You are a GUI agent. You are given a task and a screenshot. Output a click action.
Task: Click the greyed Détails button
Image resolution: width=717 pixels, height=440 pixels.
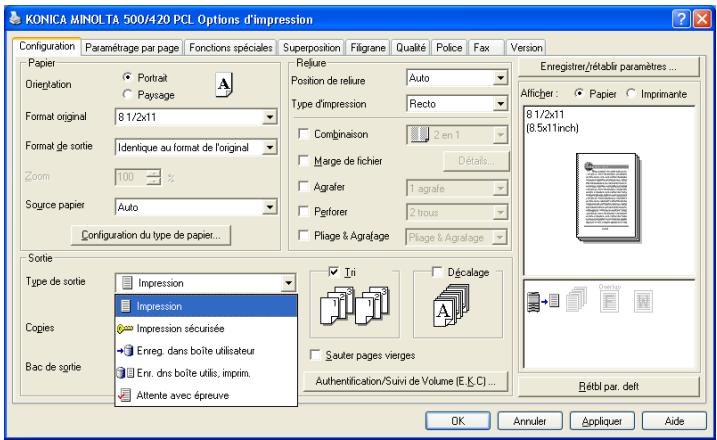476,161
